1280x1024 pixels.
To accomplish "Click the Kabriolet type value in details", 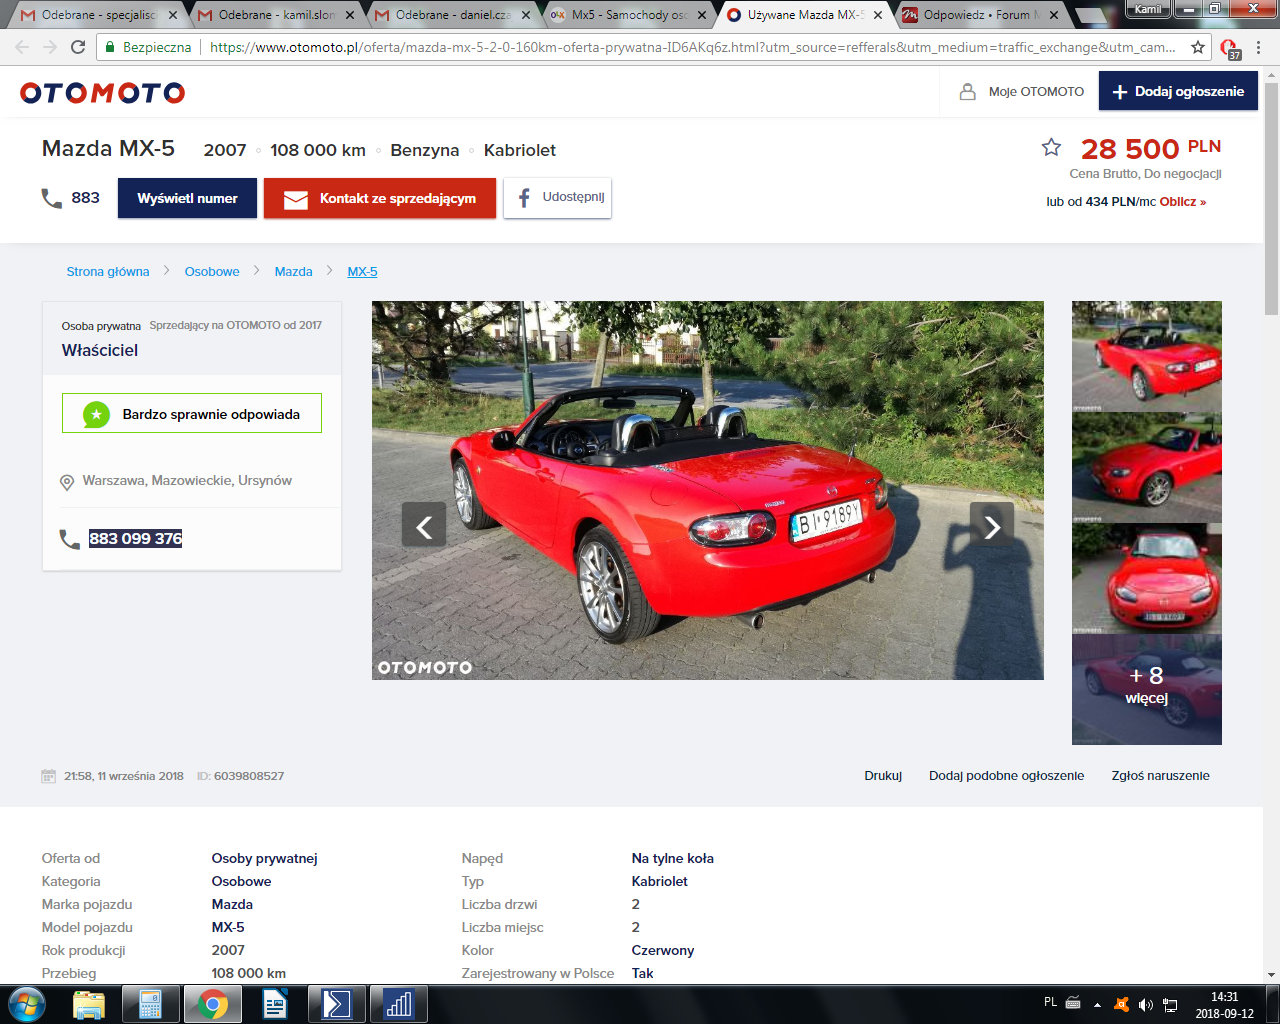I will point(659,881).
